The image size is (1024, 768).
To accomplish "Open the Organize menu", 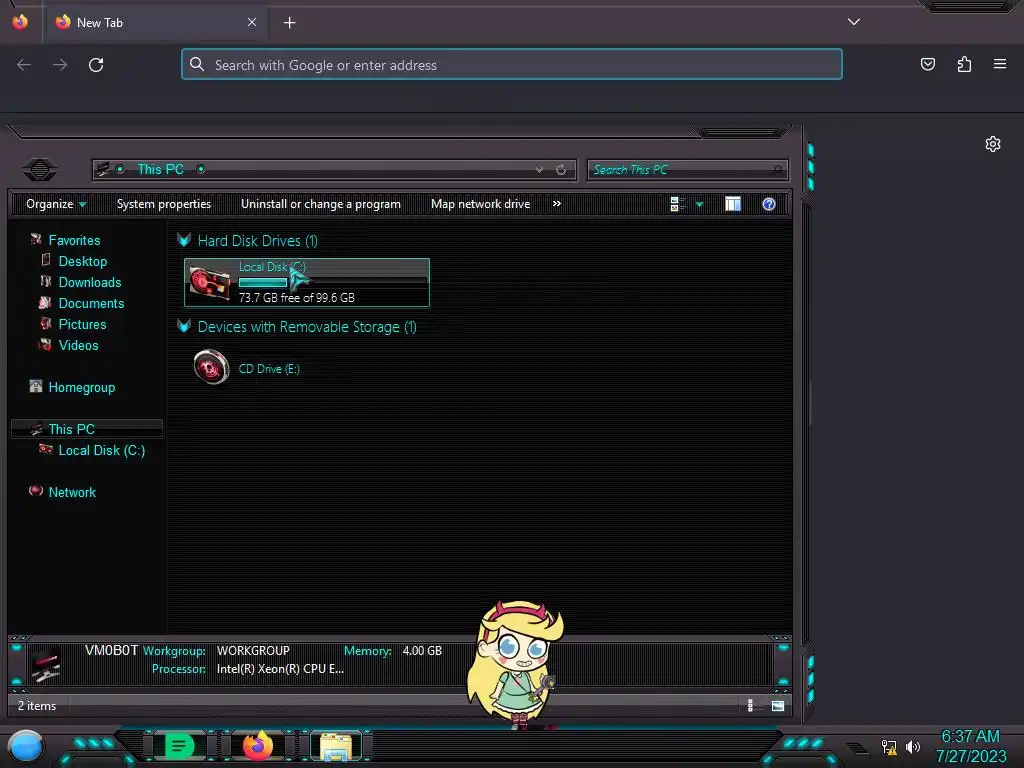I will 56,204.
